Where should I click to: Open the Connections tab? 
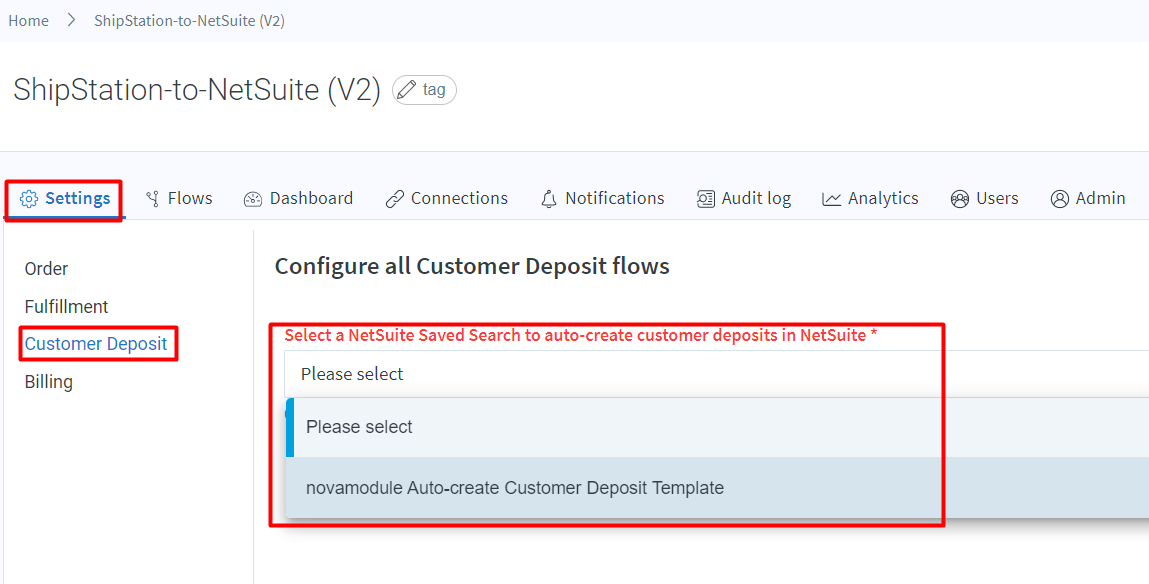pos(447,199)
